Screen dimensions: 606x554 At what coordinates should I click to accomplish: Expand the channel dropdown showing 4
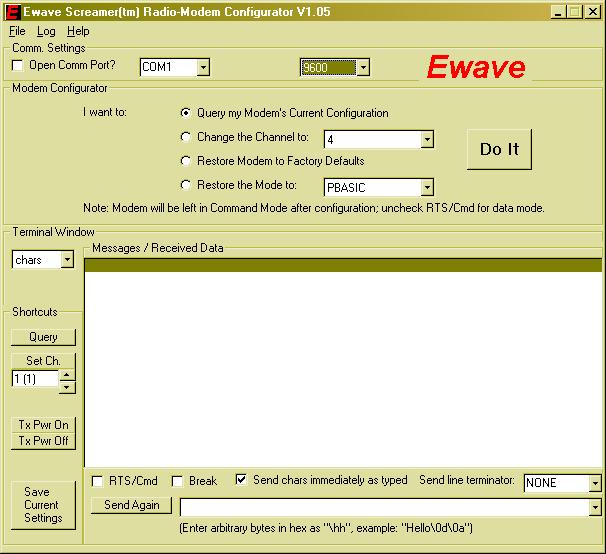pyautogui.click(x=427, y=139)
